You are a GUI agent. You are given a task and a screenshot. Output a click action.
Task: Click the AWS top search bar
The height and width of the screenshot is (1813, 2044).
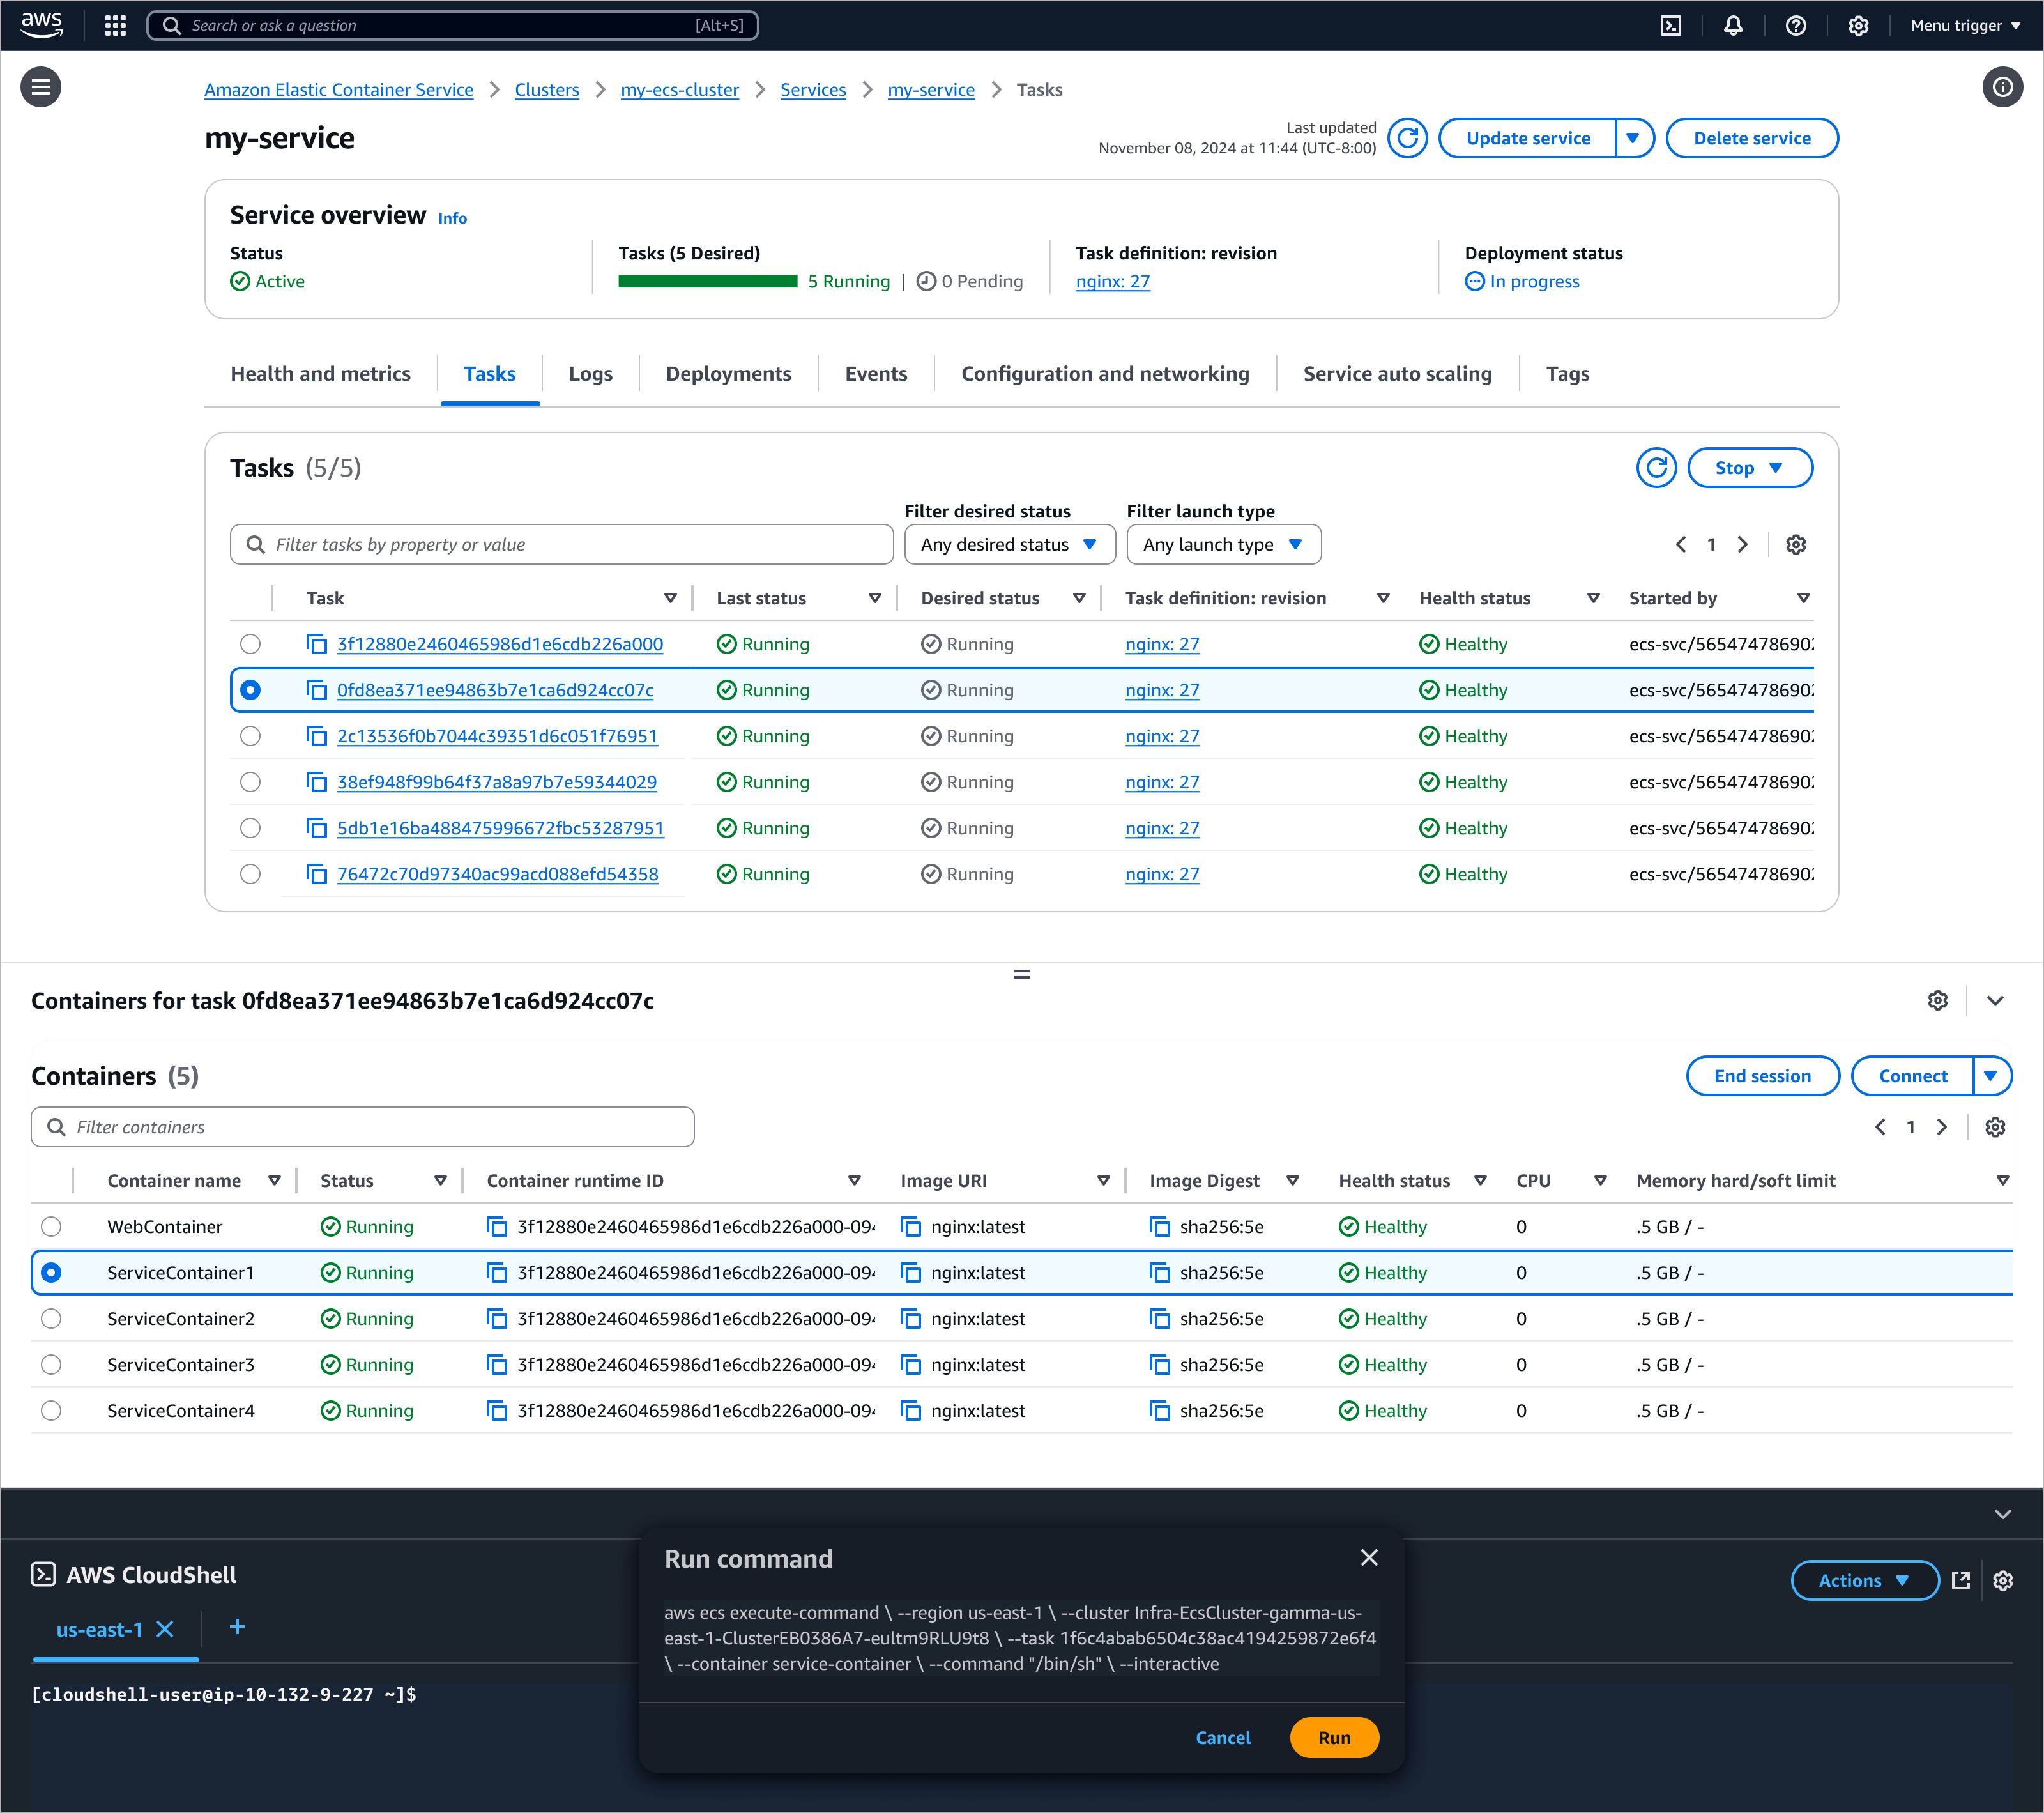[453, 25]
